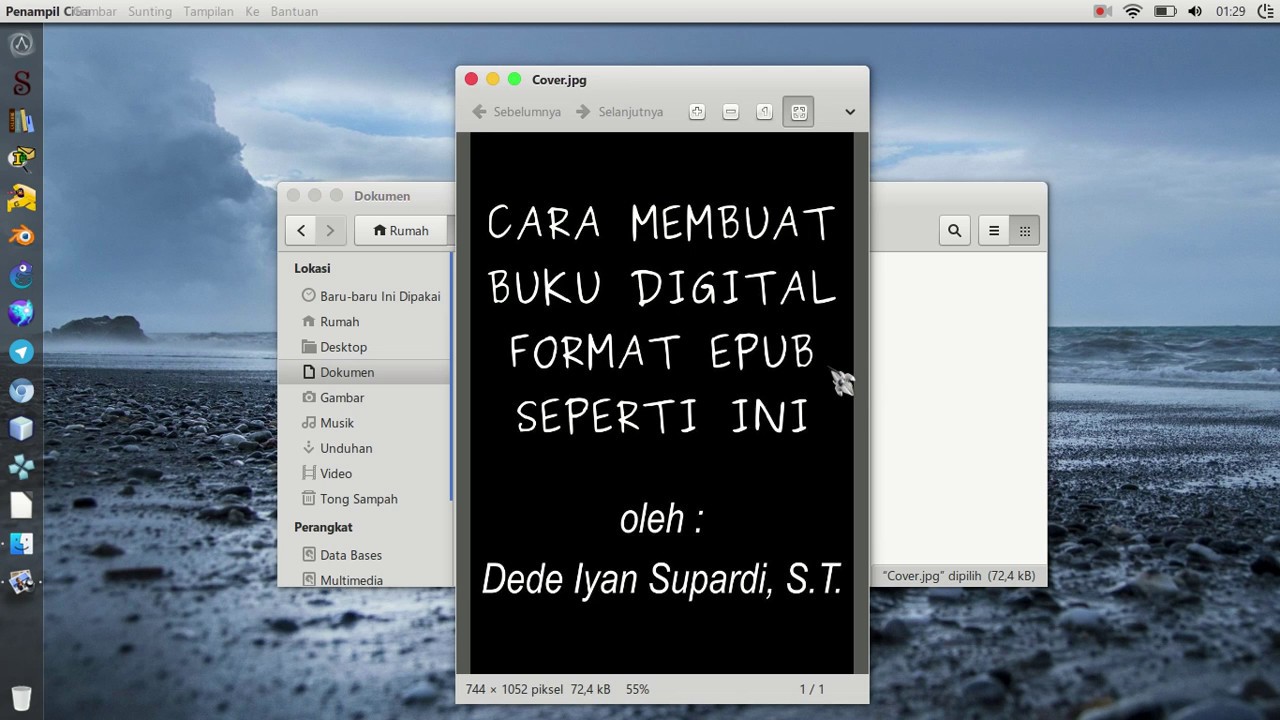Open the Ke menu
Image resolution: width=1280 pixels, height=720 pixels.
[x=252, y=11]
